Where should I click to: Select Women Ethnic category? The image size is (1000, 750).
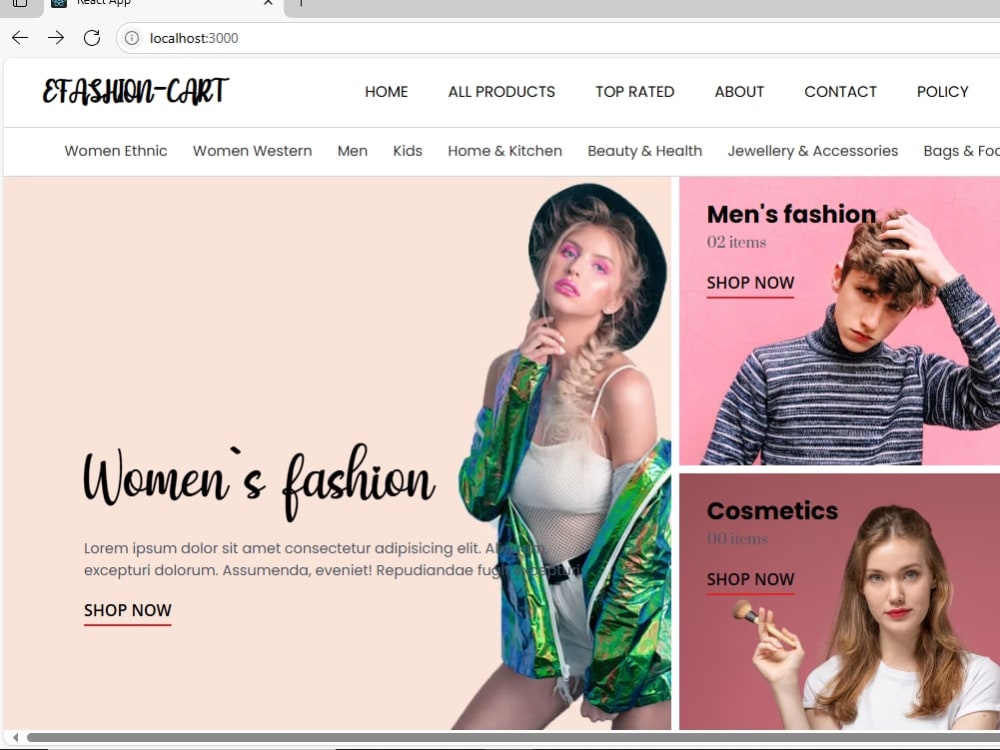116,151
